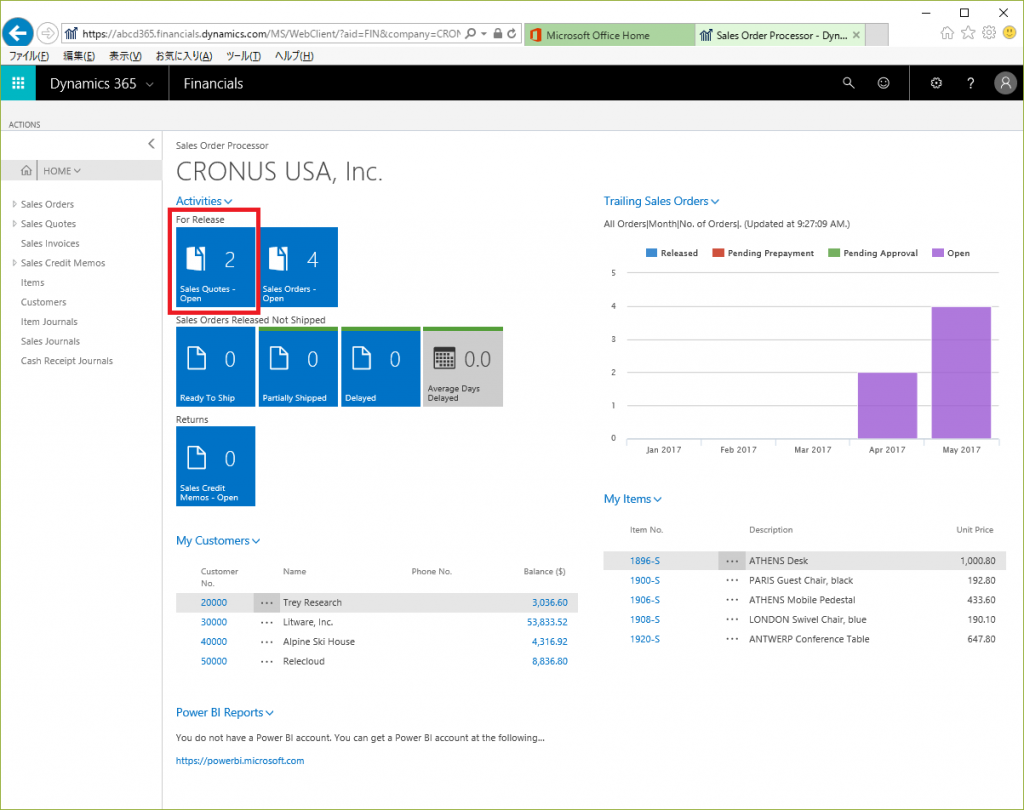Switch to the Microsoft Office Home tab

(x=609, y=35)
